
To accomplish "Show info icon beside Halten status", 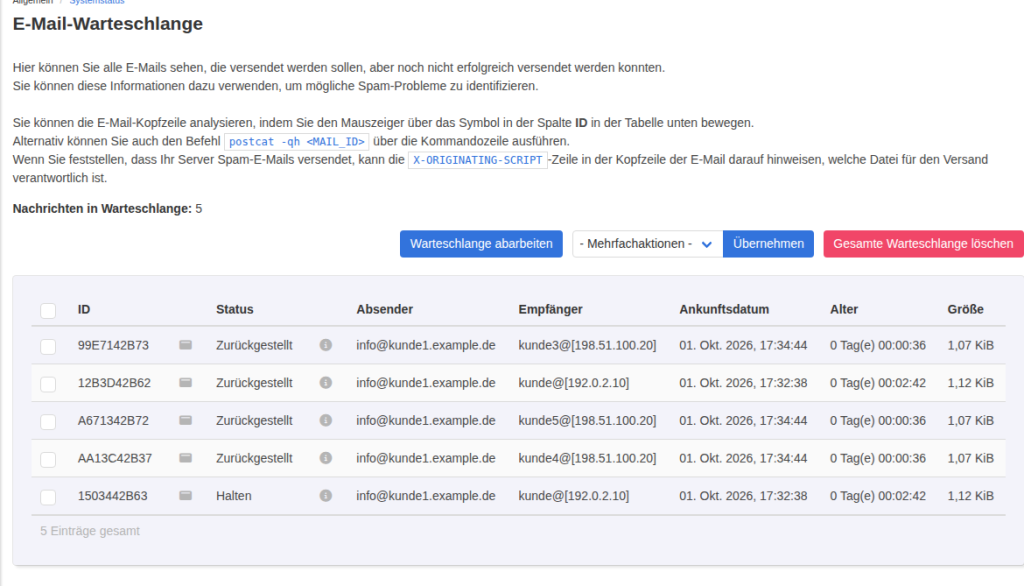I will [x=326, y=496].
